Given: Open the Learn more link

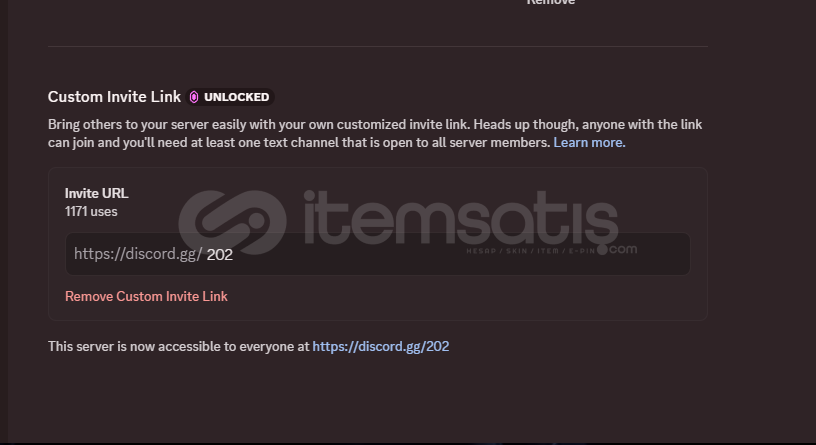Looking at the screenshot, I should coord(589,142).
